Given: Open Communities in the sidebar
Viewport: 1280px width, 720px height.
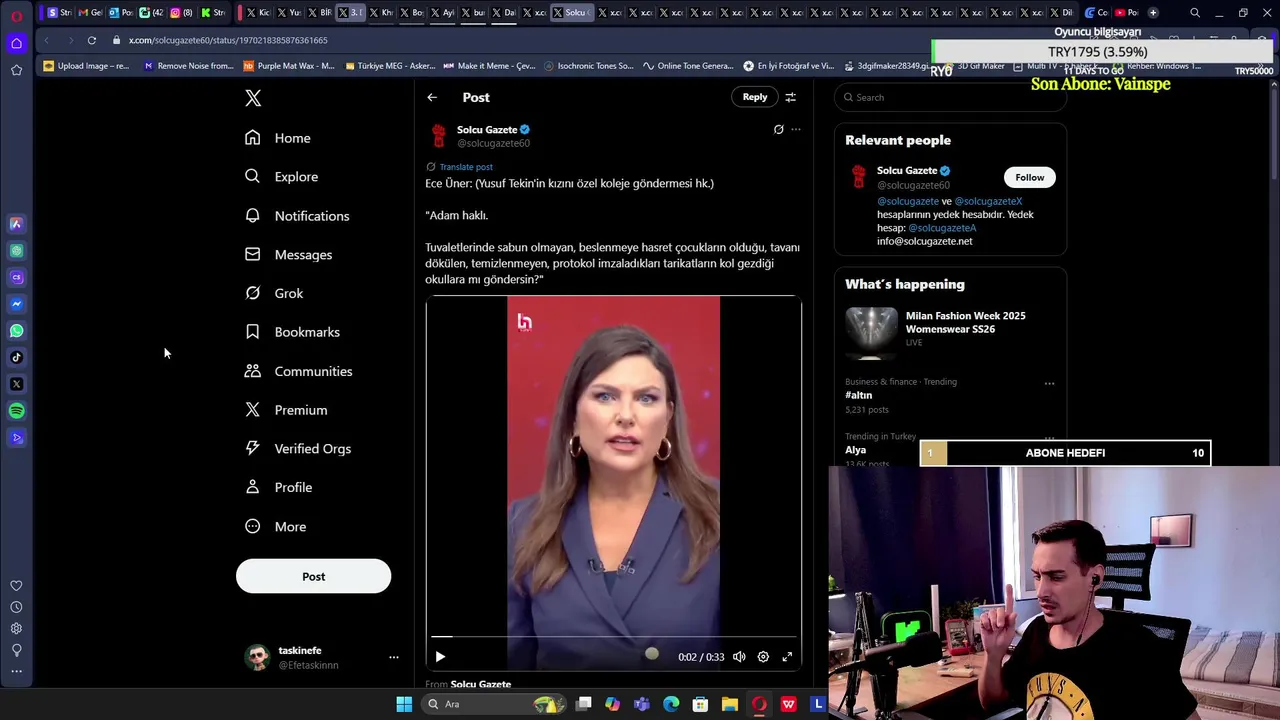Looking at the screenshot, I should click(298, 371).
